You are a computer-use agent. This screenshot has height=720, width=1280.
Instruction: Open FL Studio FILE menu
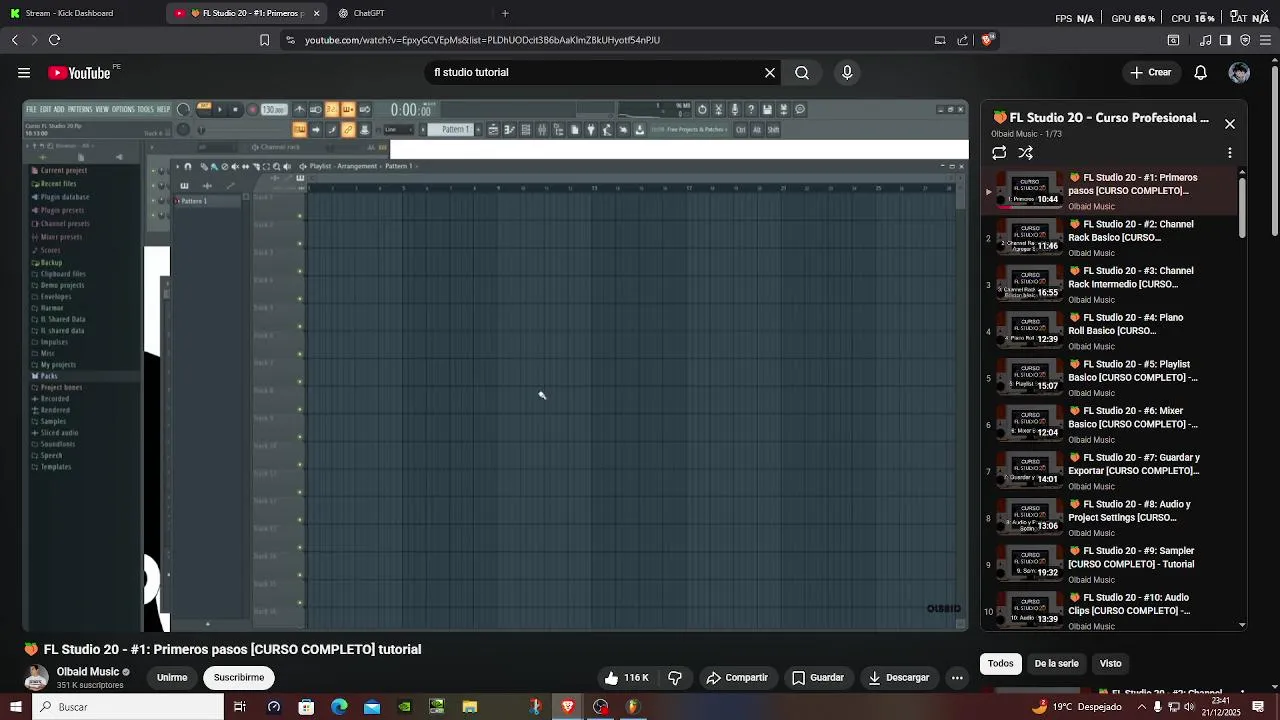[31, 109]
